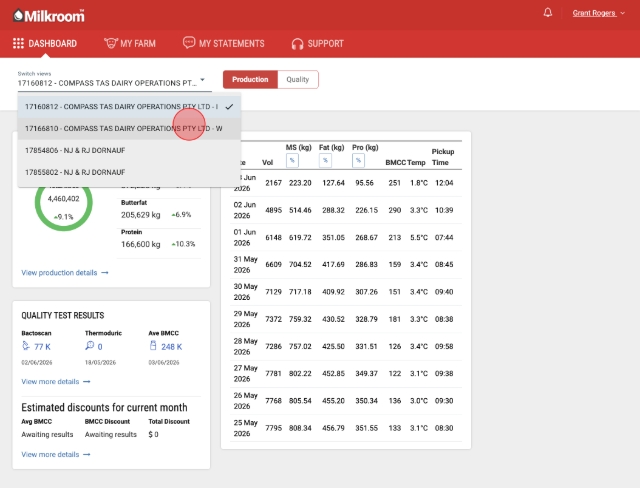Click MS value 805.54

tap(300, 401)
